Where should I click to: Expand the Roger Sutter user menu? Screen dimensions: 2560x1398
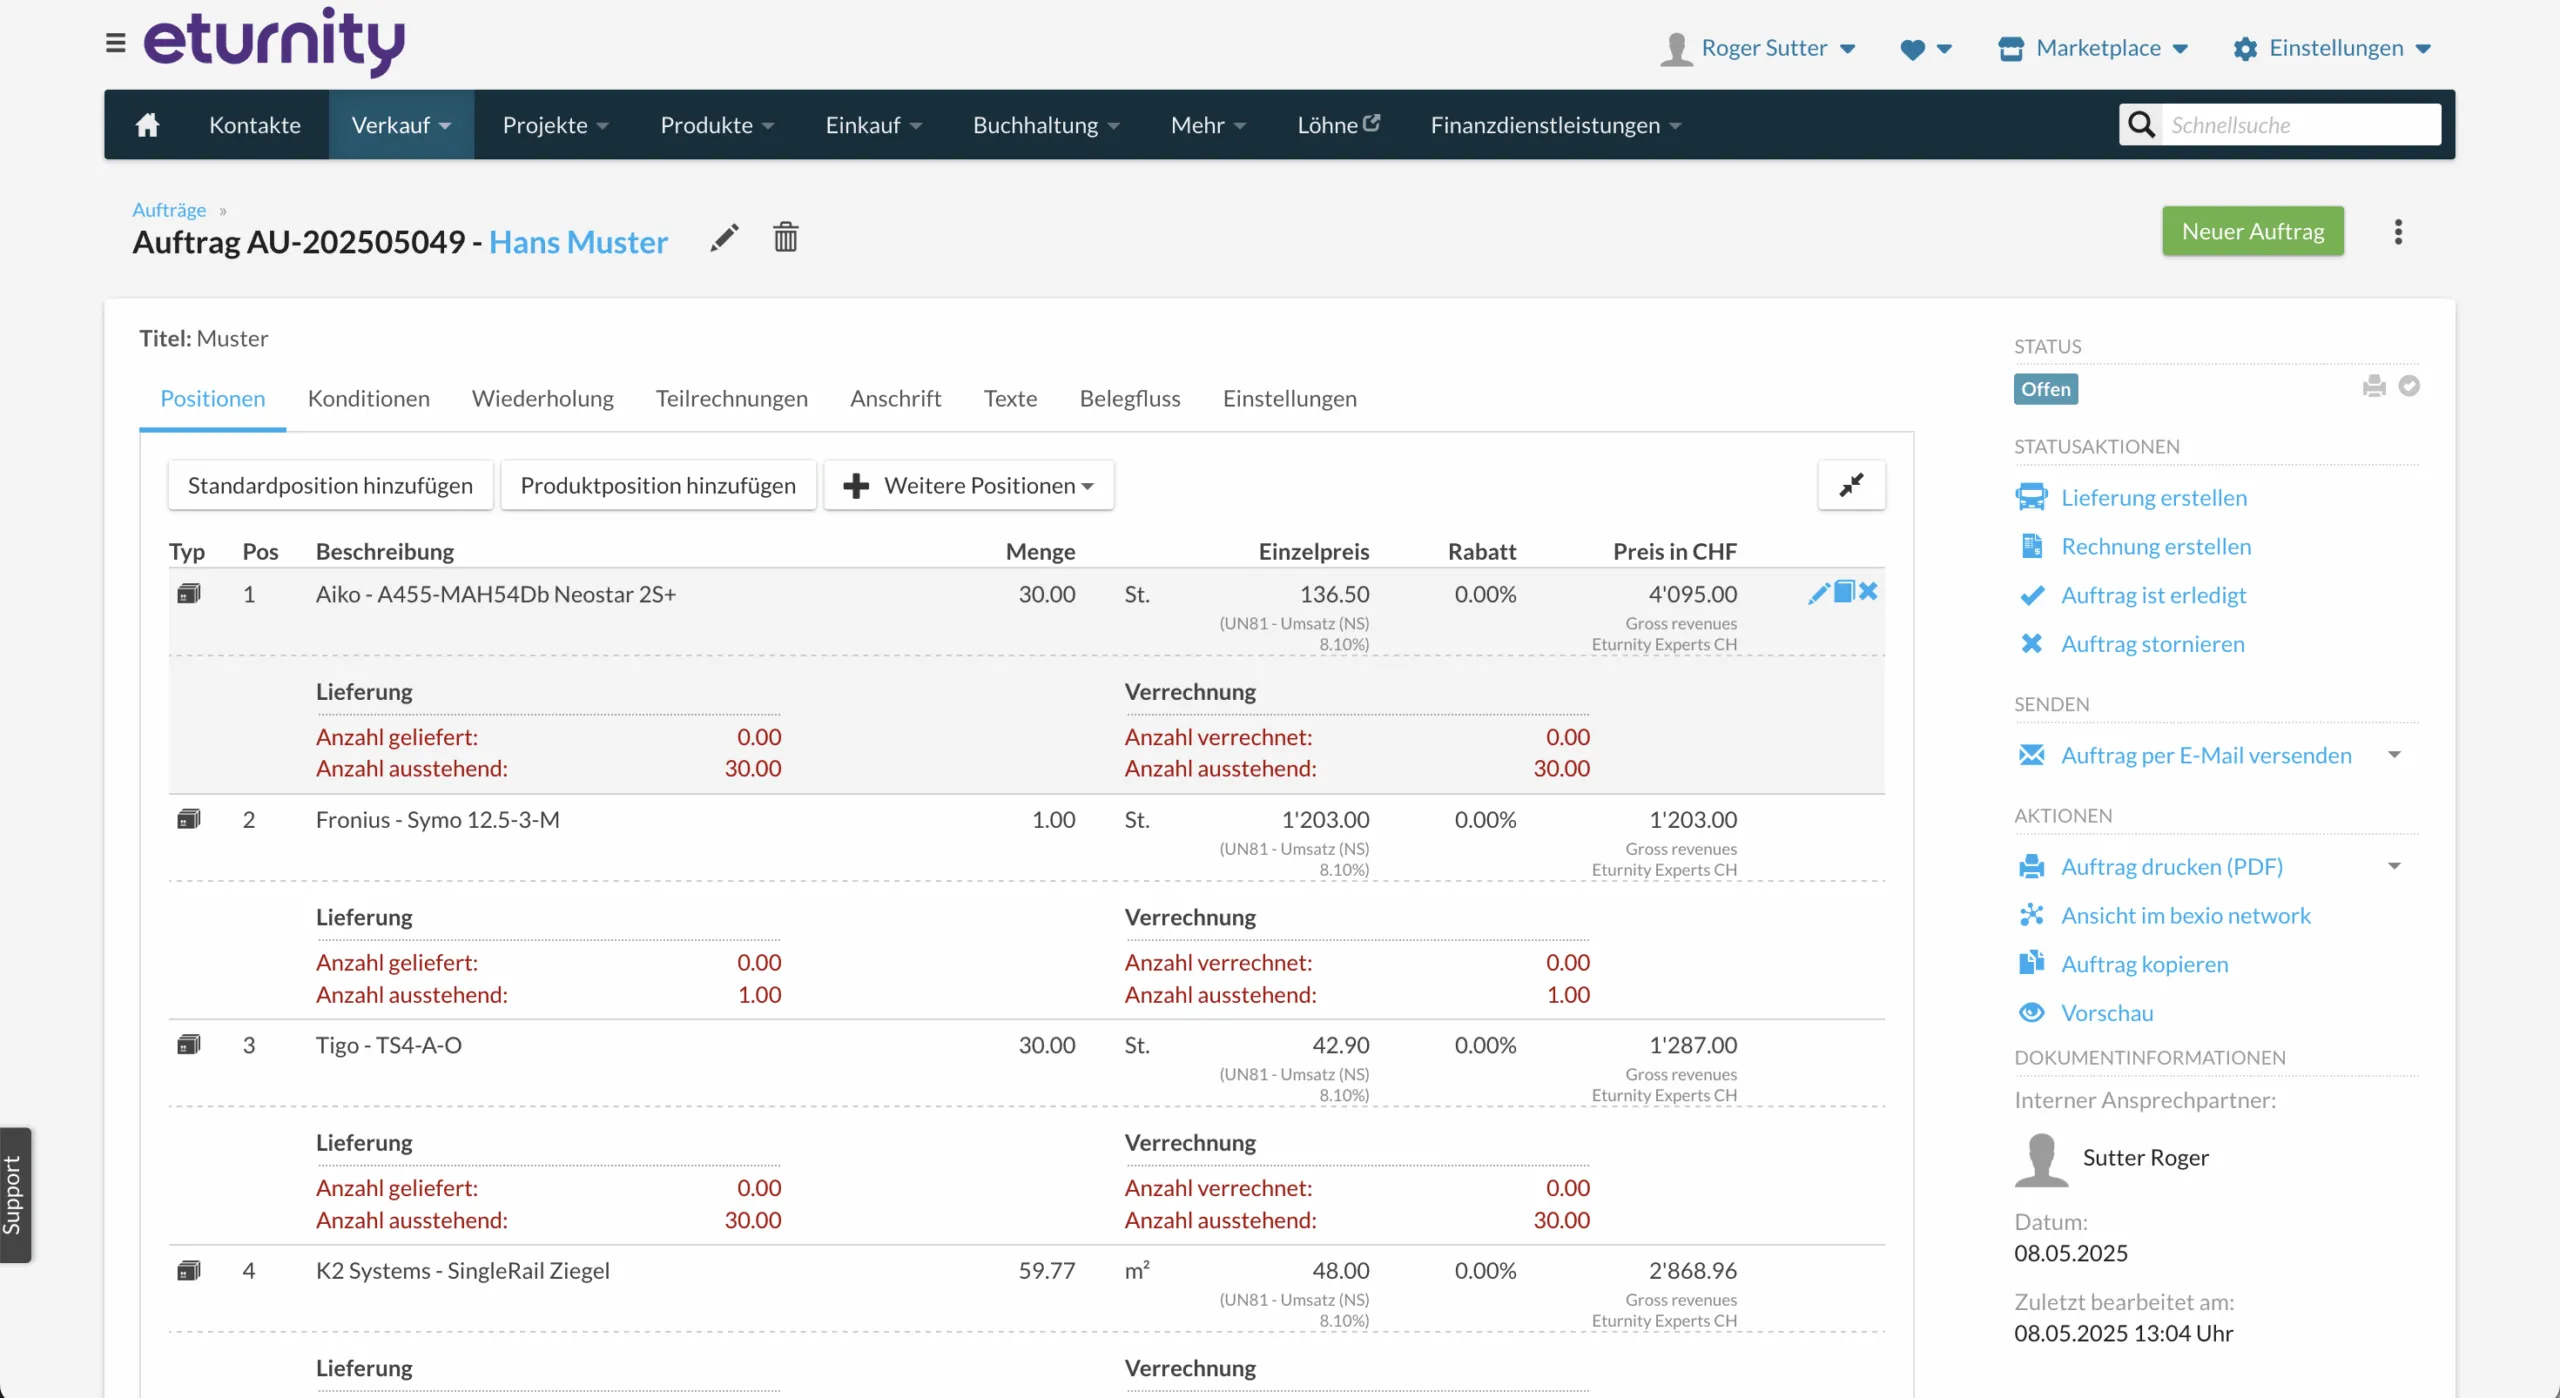click(x=1758, y=48)
